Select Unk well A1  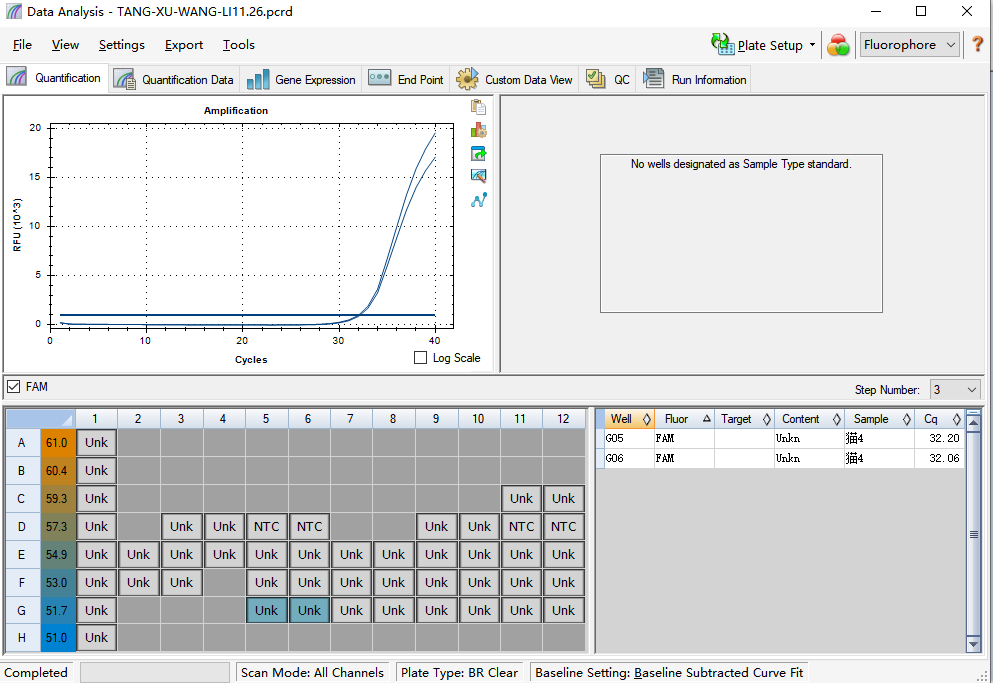pos(96,442)
